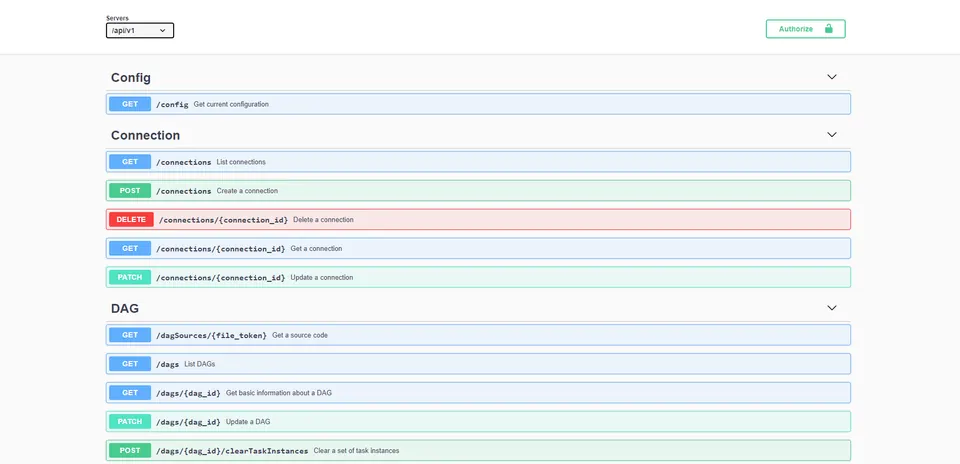960x464 pixels.
Task: Expand GET /dagSources/{file_token} endpoint
Action: click(478, 335)
